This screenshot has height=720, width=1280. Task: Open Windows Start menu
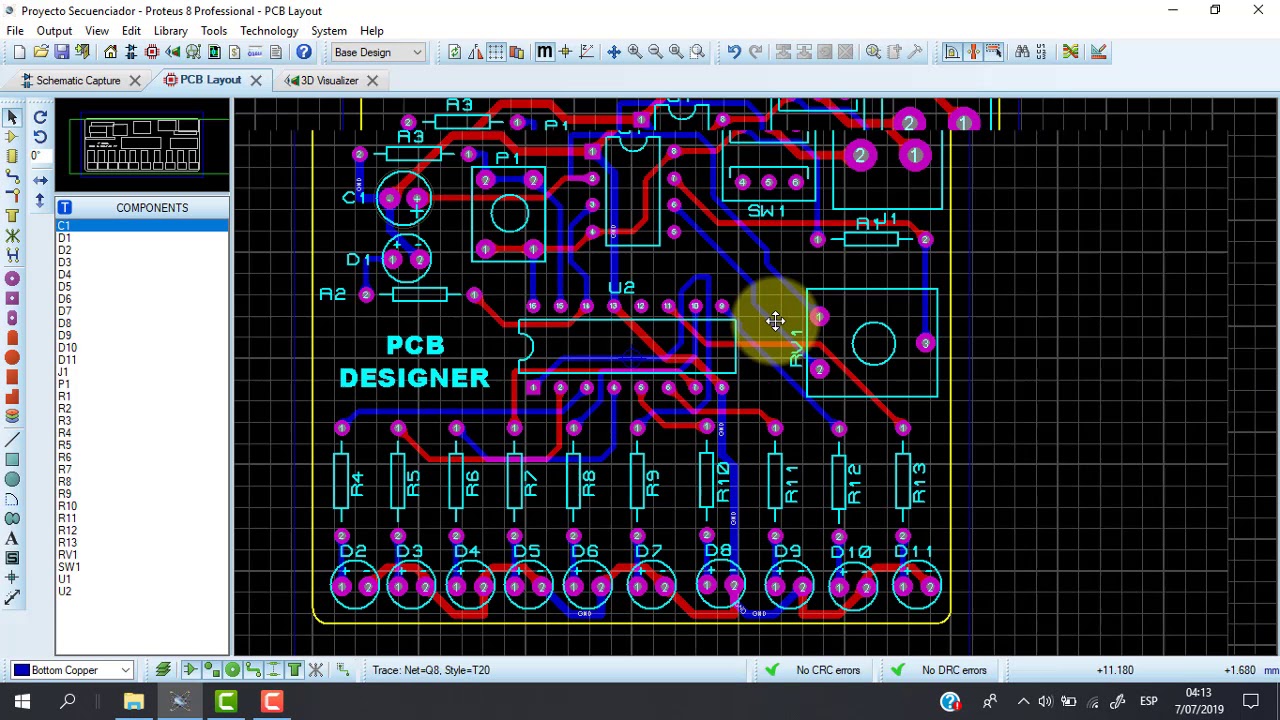pyautogui.click(x=22, y=702)
